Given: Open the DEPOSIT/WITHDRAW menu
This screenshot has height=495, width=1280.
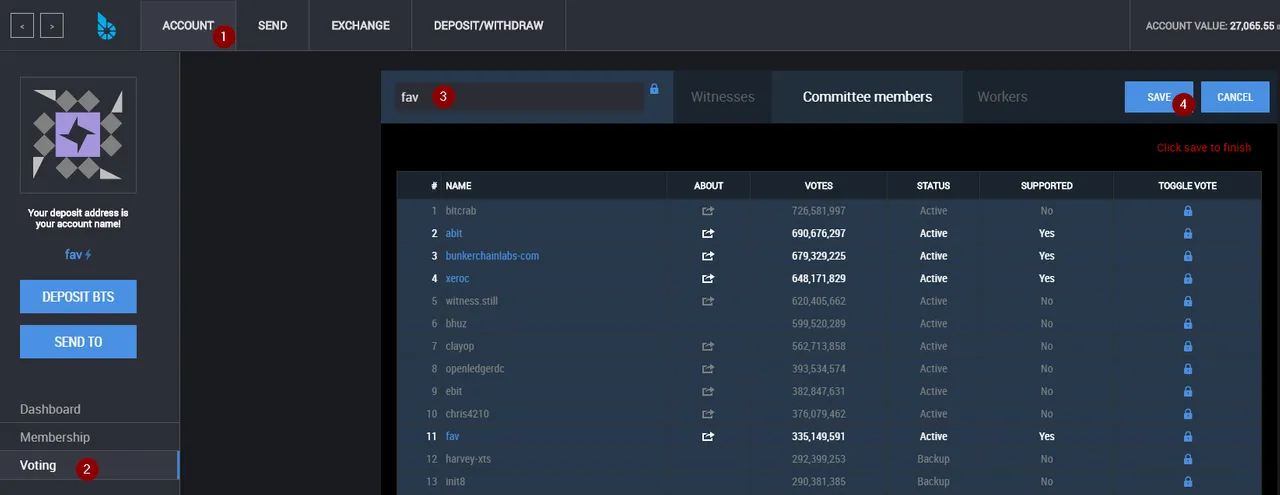Looking at the screenshot, I should 489,26.
